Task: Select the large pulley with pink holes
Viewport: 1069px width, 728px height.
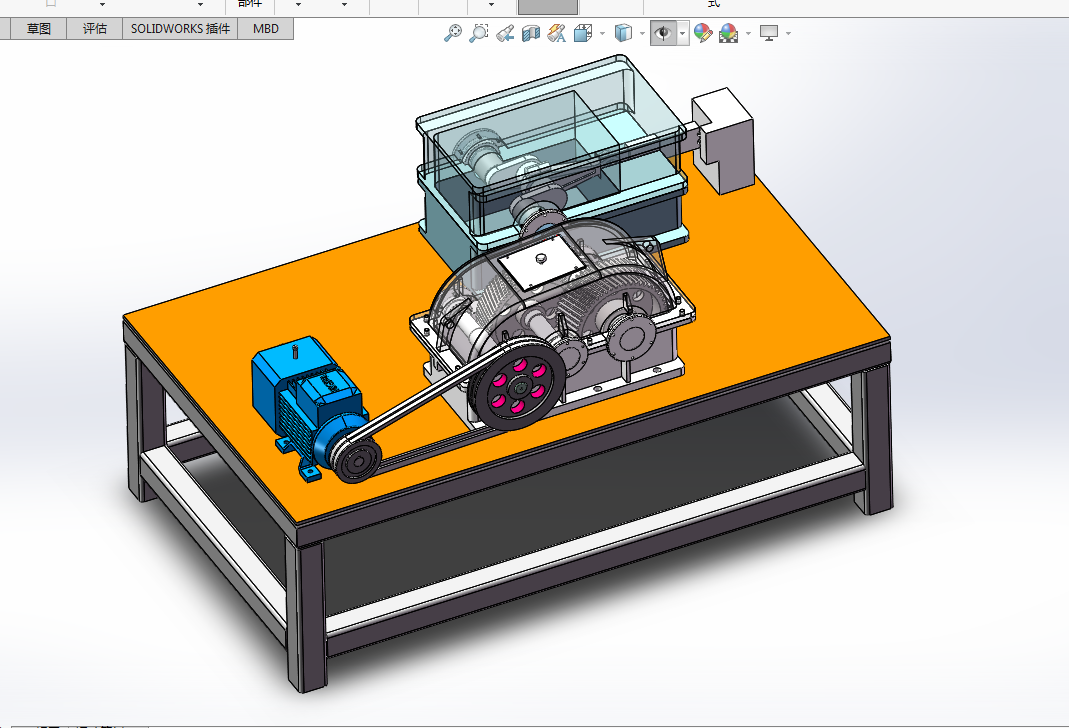Action: click(520, 386)
